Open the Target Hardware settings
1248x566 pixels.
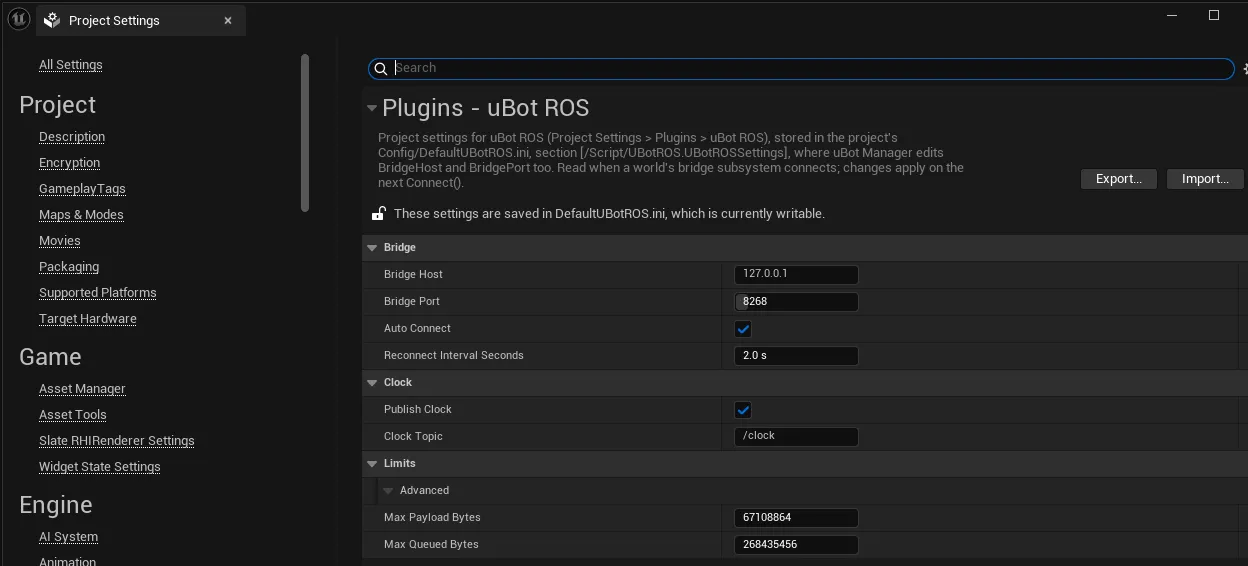pos(88,319)
